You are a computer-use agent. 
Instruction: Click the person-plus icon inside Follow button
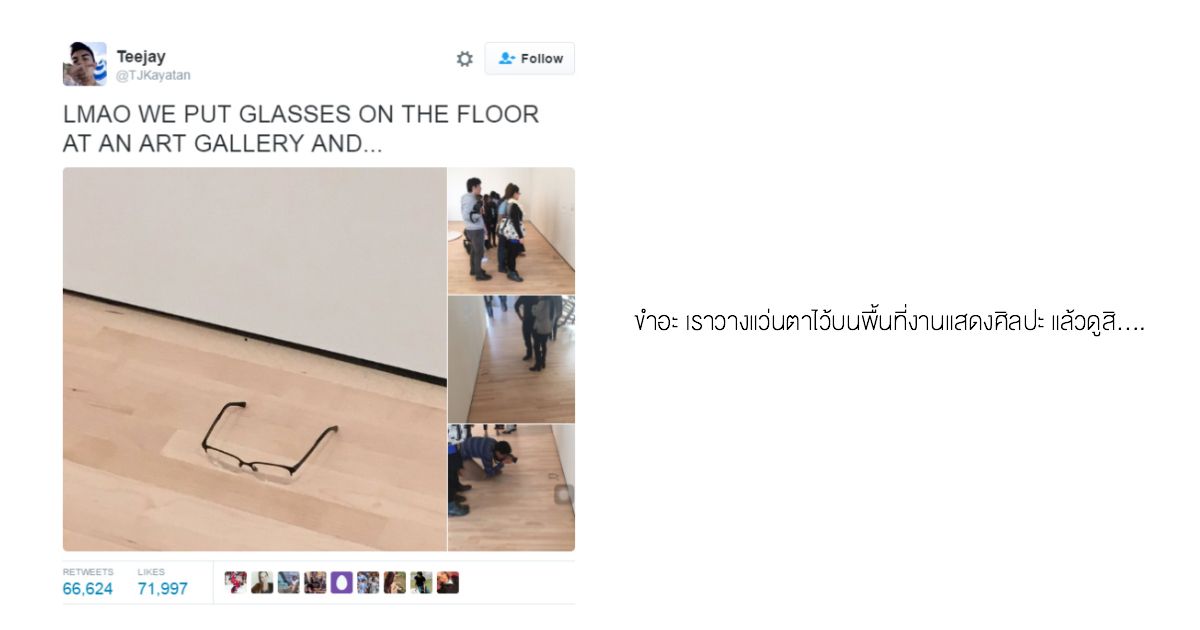pyautogui.click(x=507, y=59)
